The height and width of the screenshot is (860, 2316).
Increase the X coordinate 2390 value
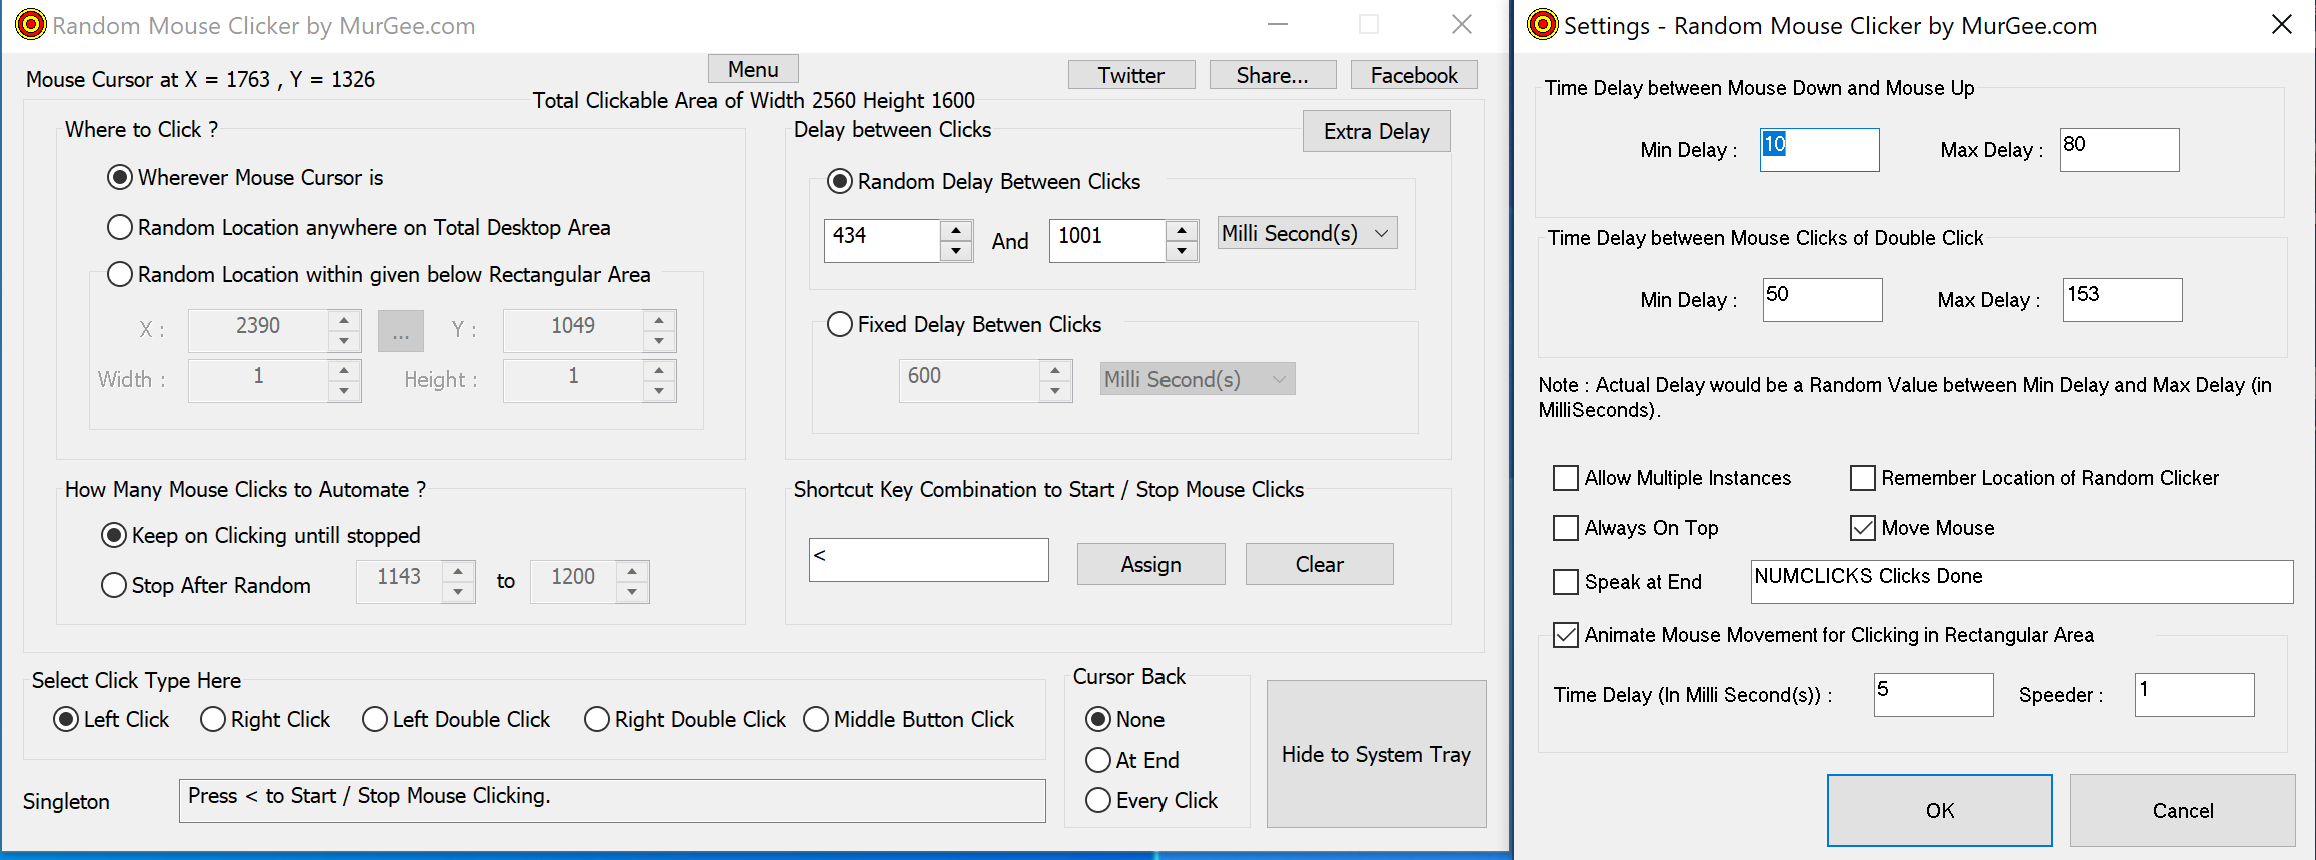(x=344, y=321)
